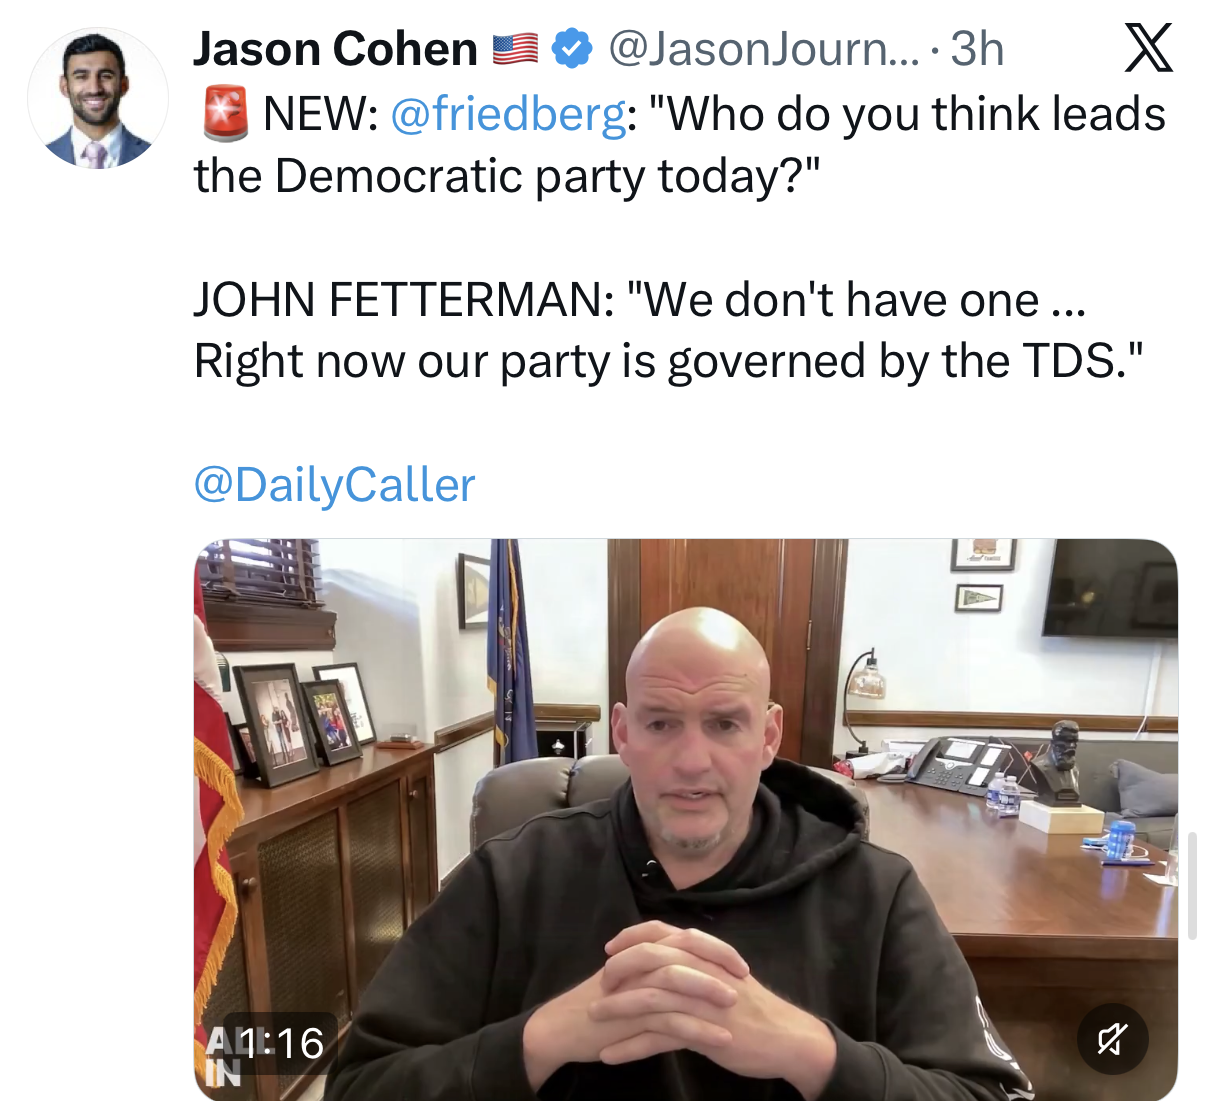Click the "NEW:" label in the tweet
This screenshot has width=1206, height=1101.
[x=321, y=114]
